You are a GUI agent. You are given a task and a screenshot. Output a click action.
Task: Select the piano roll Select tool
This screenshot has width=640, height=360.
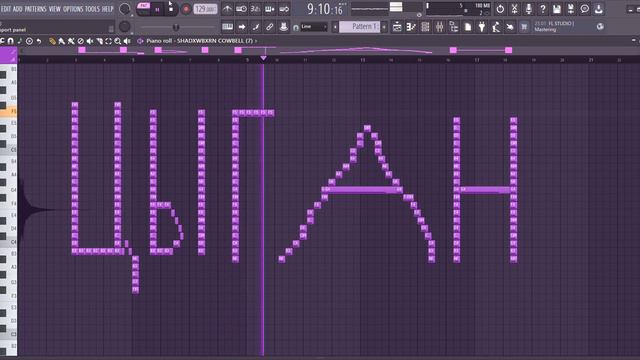pos(109,41)
